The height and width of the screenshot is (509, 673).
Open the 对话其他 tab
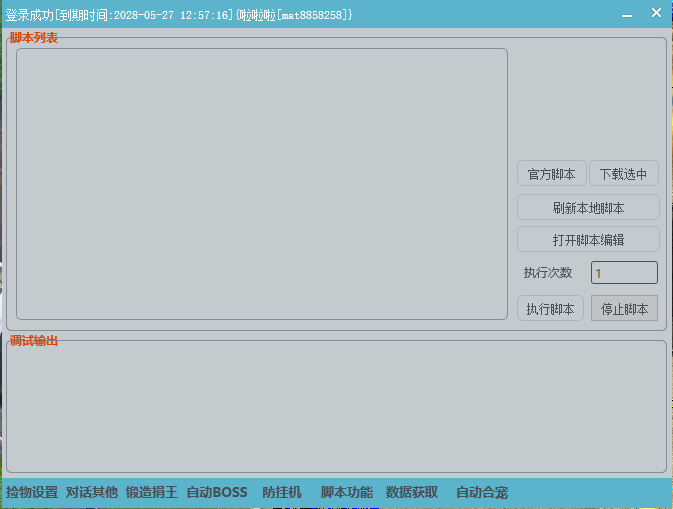tap(92, 492)
